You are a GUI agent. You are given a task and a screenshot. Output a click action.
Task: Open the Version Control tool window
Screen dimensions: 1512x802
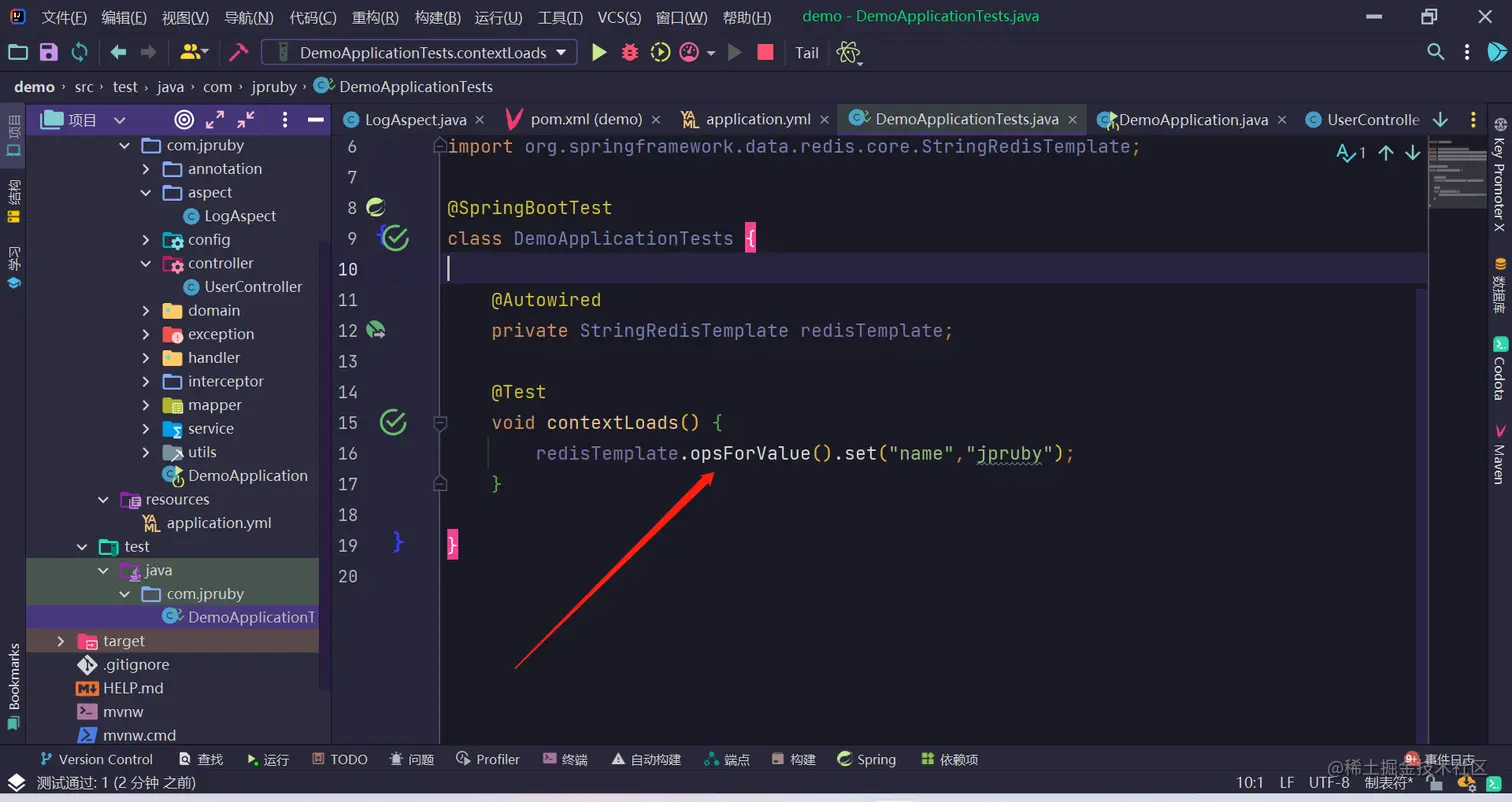point(95,760)
